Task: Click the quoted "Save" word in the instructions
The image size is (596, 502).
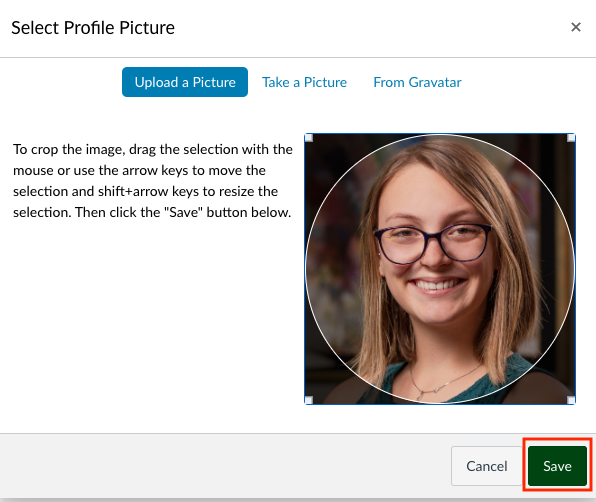Action: tap(183, 212)
